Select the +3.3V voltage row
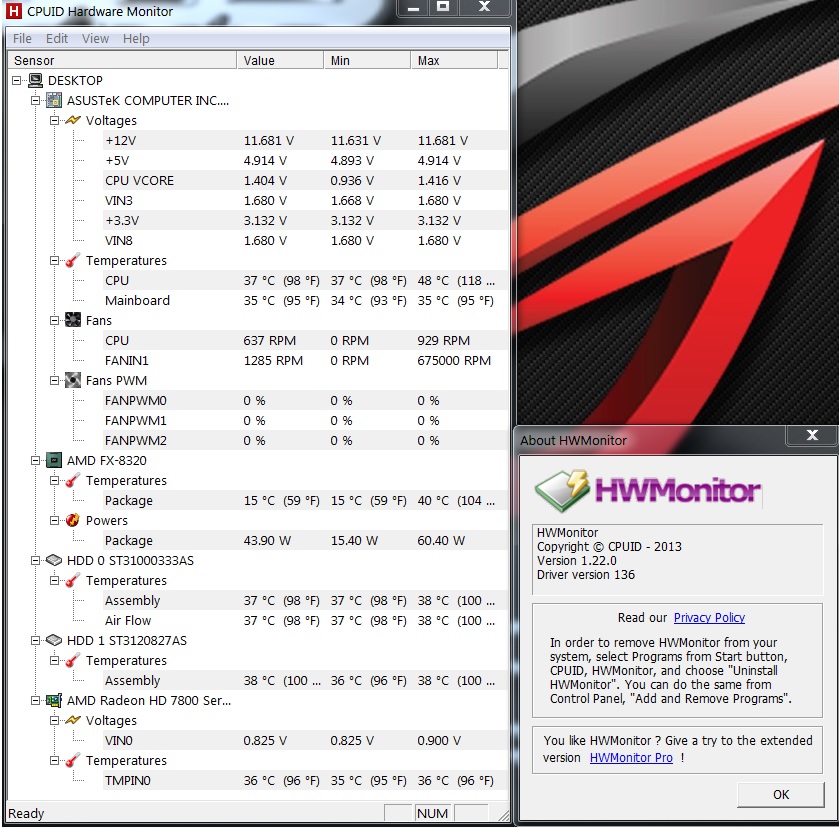This screenshot has height=828, width=839. 305,221
